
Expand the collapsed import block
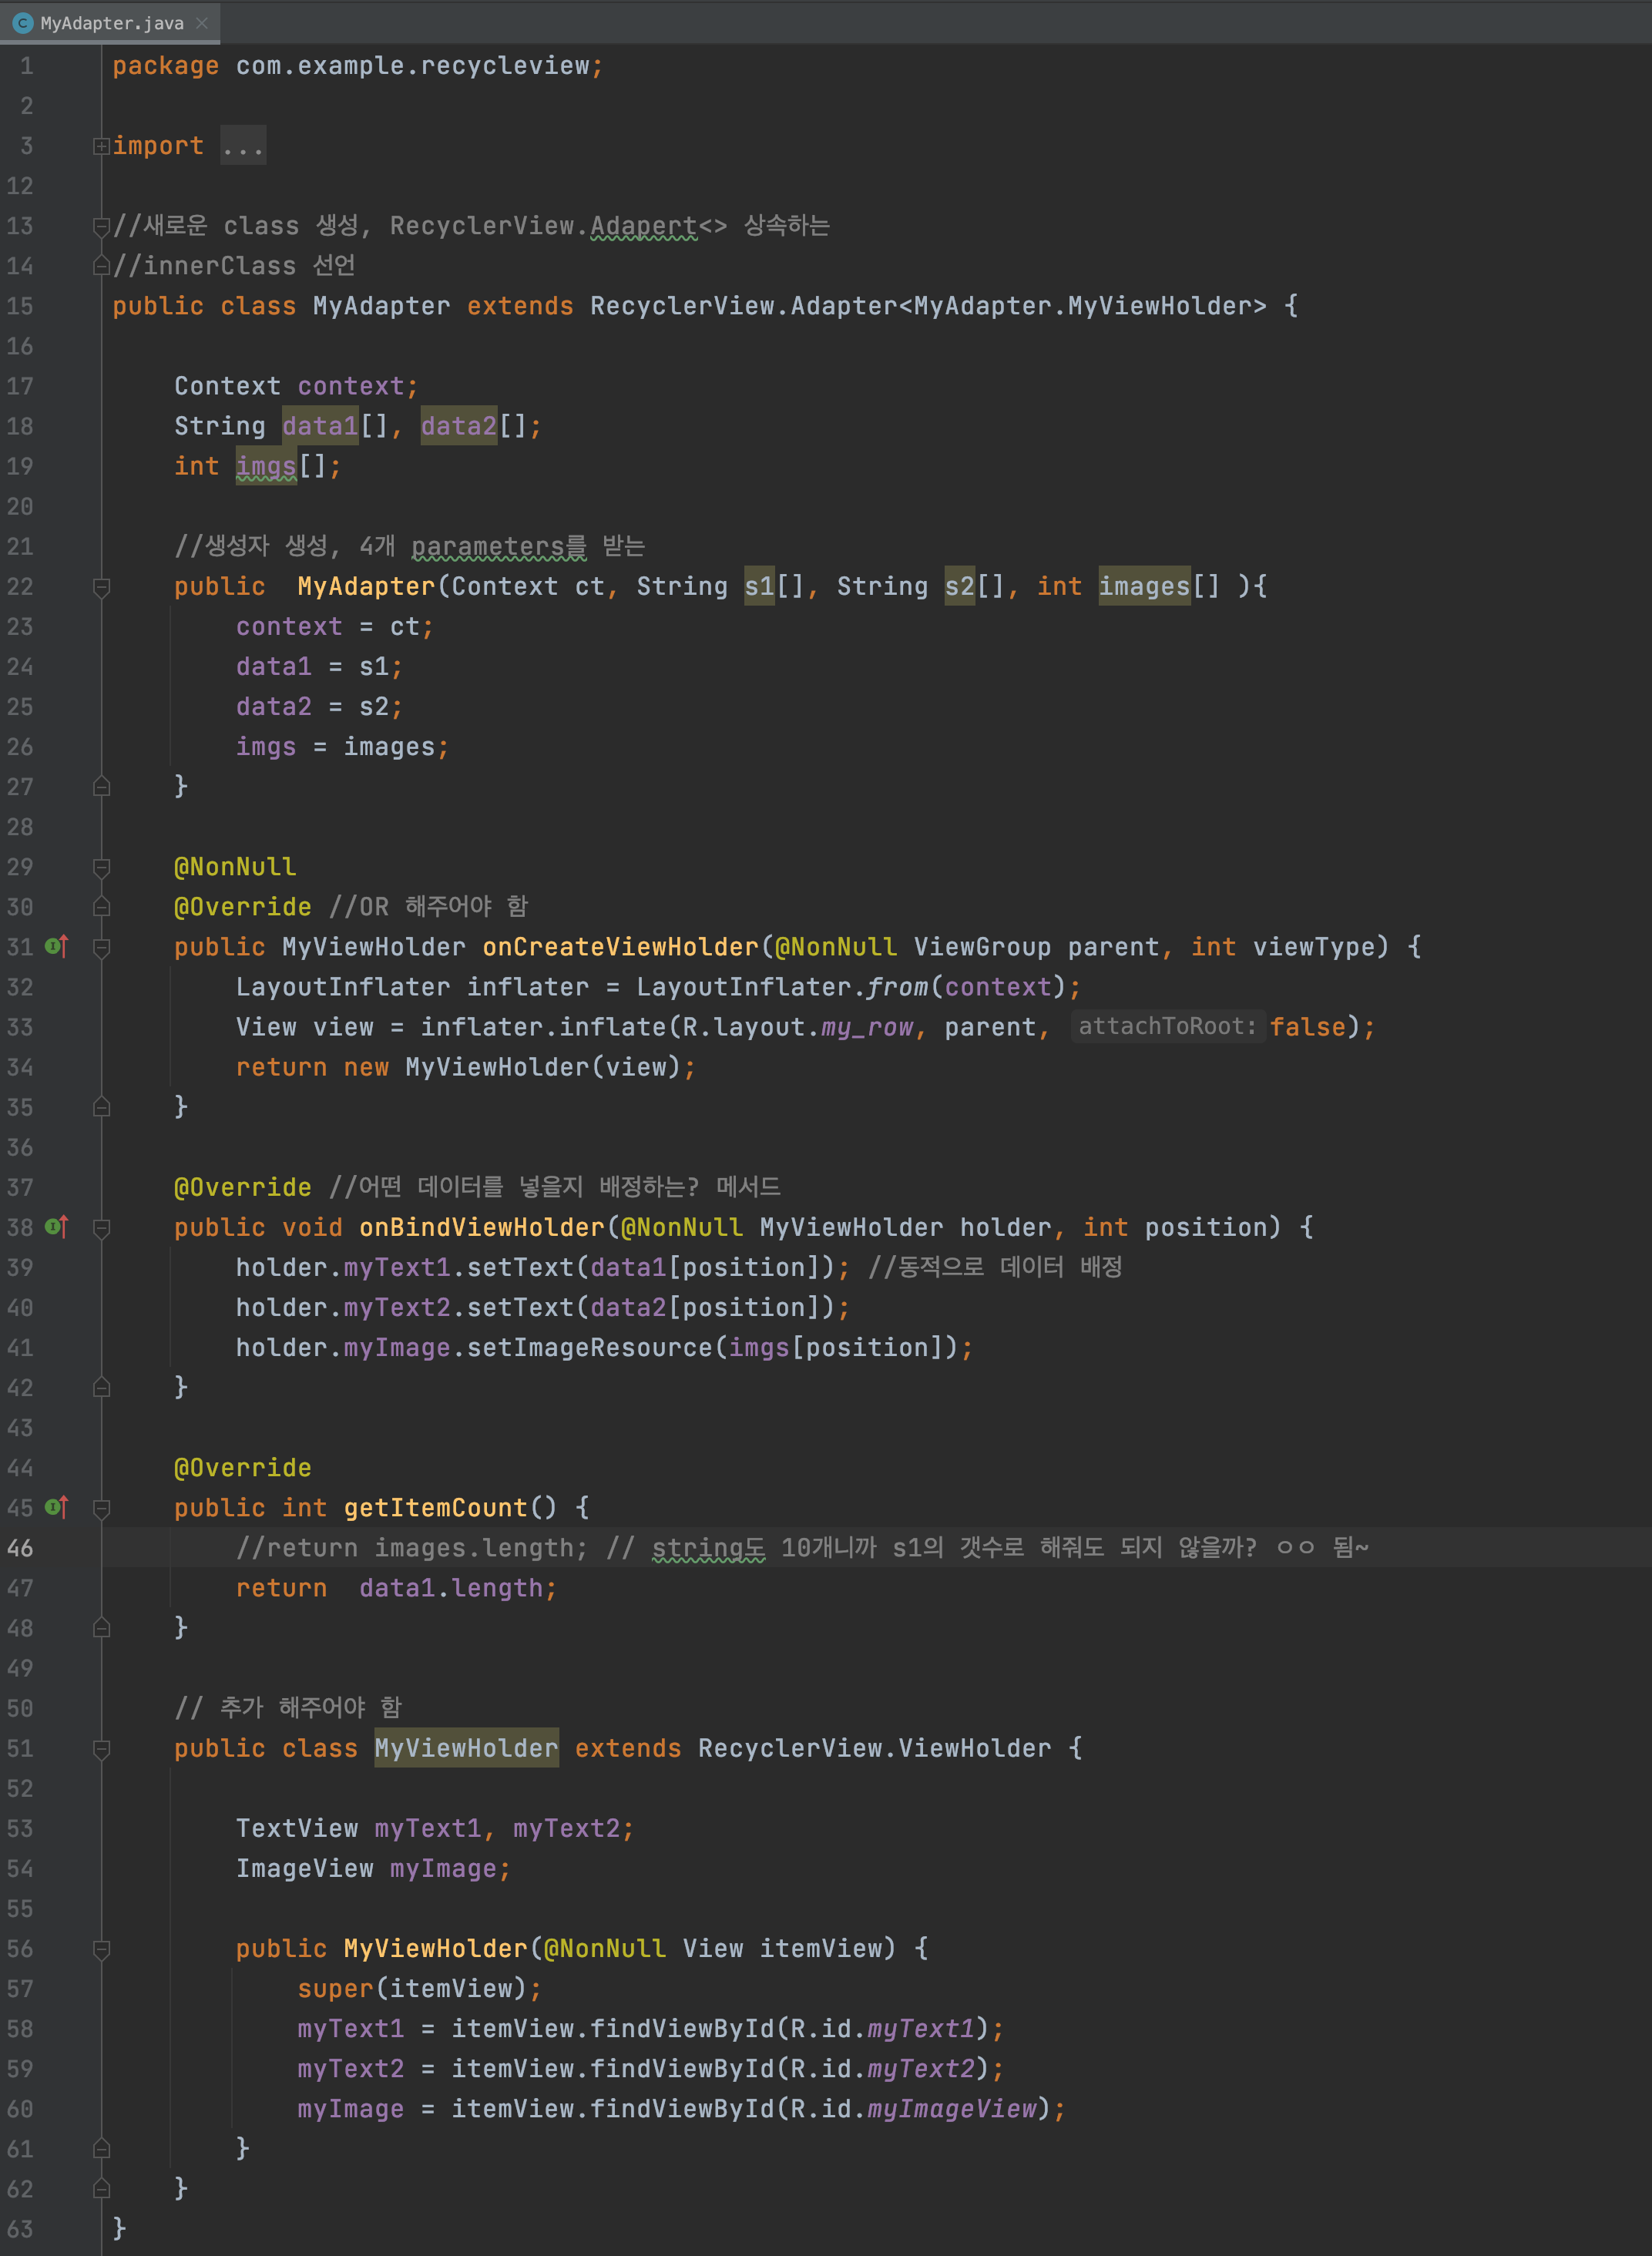(x=100, y=146)
